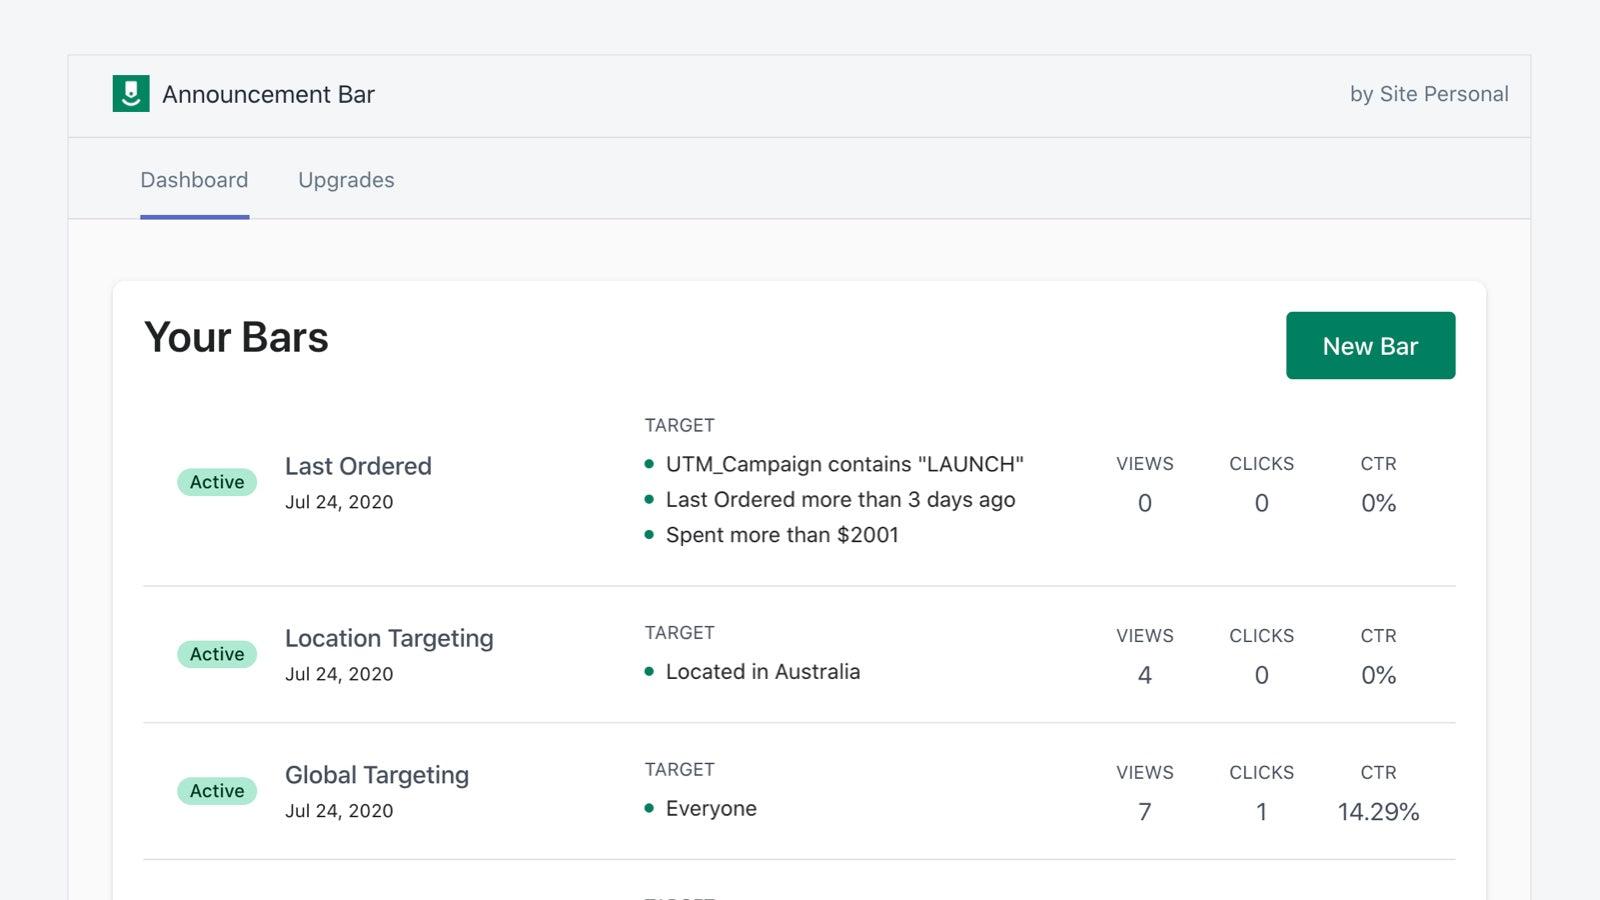Select the Last Ordered more than 3 days target
The image size is (1600, 900).
coord(840,500)
